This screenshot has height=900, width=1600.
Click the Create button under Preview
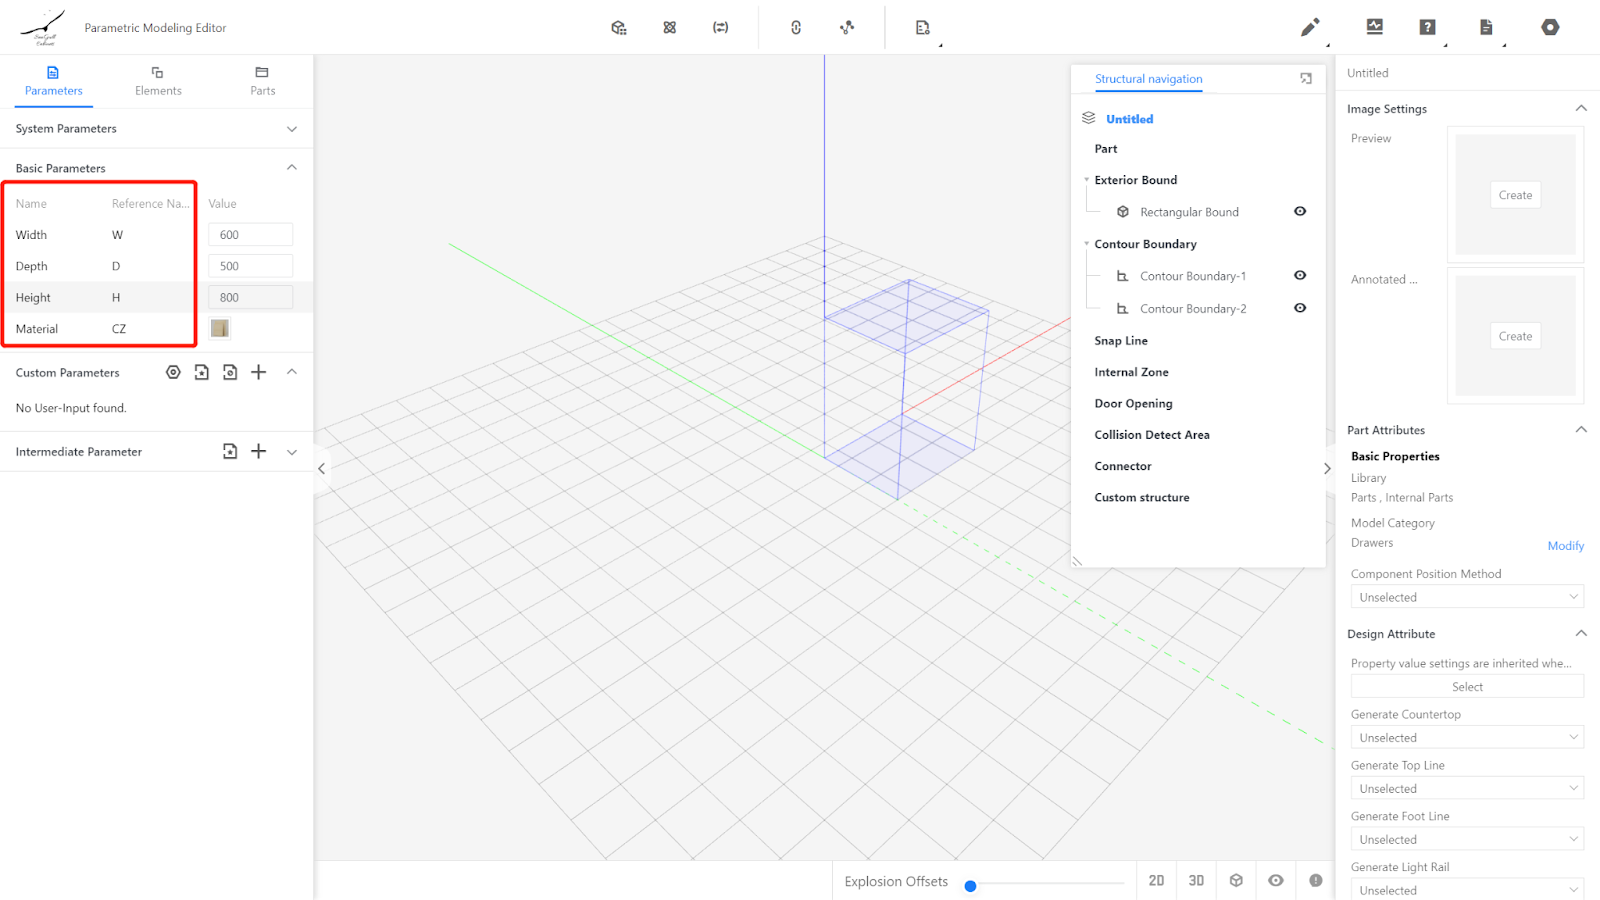[1514, 195]
